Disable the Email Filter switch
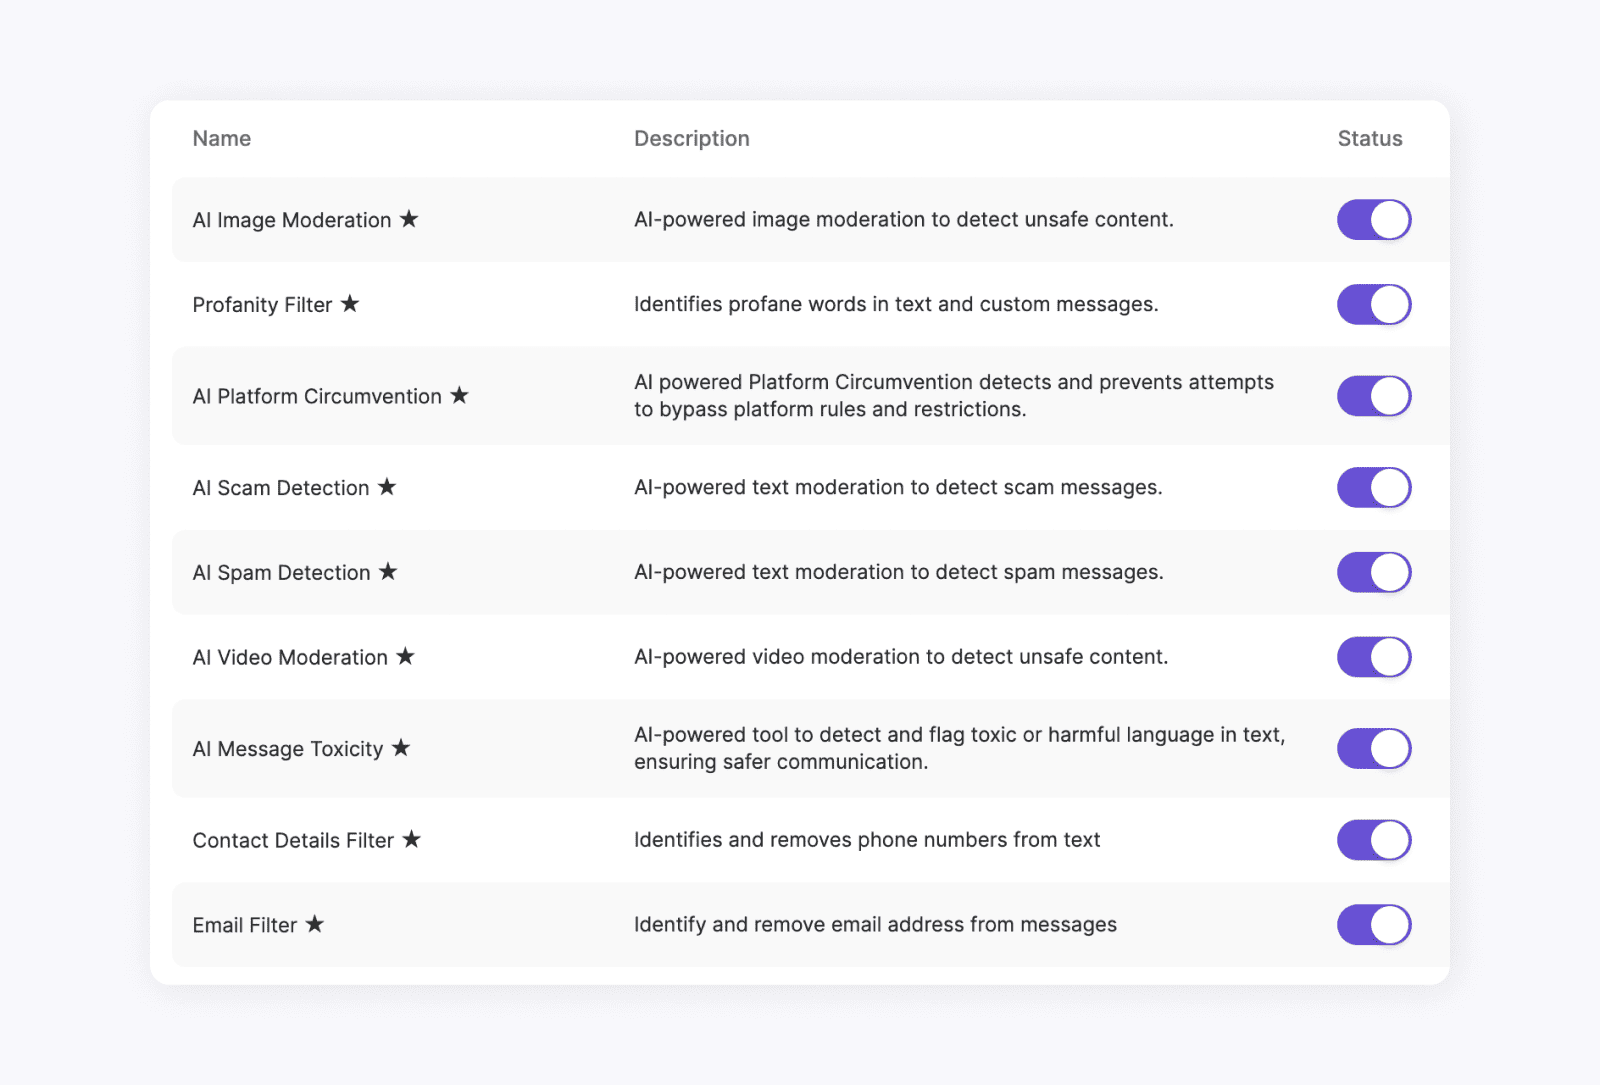 click(1374, 925)
